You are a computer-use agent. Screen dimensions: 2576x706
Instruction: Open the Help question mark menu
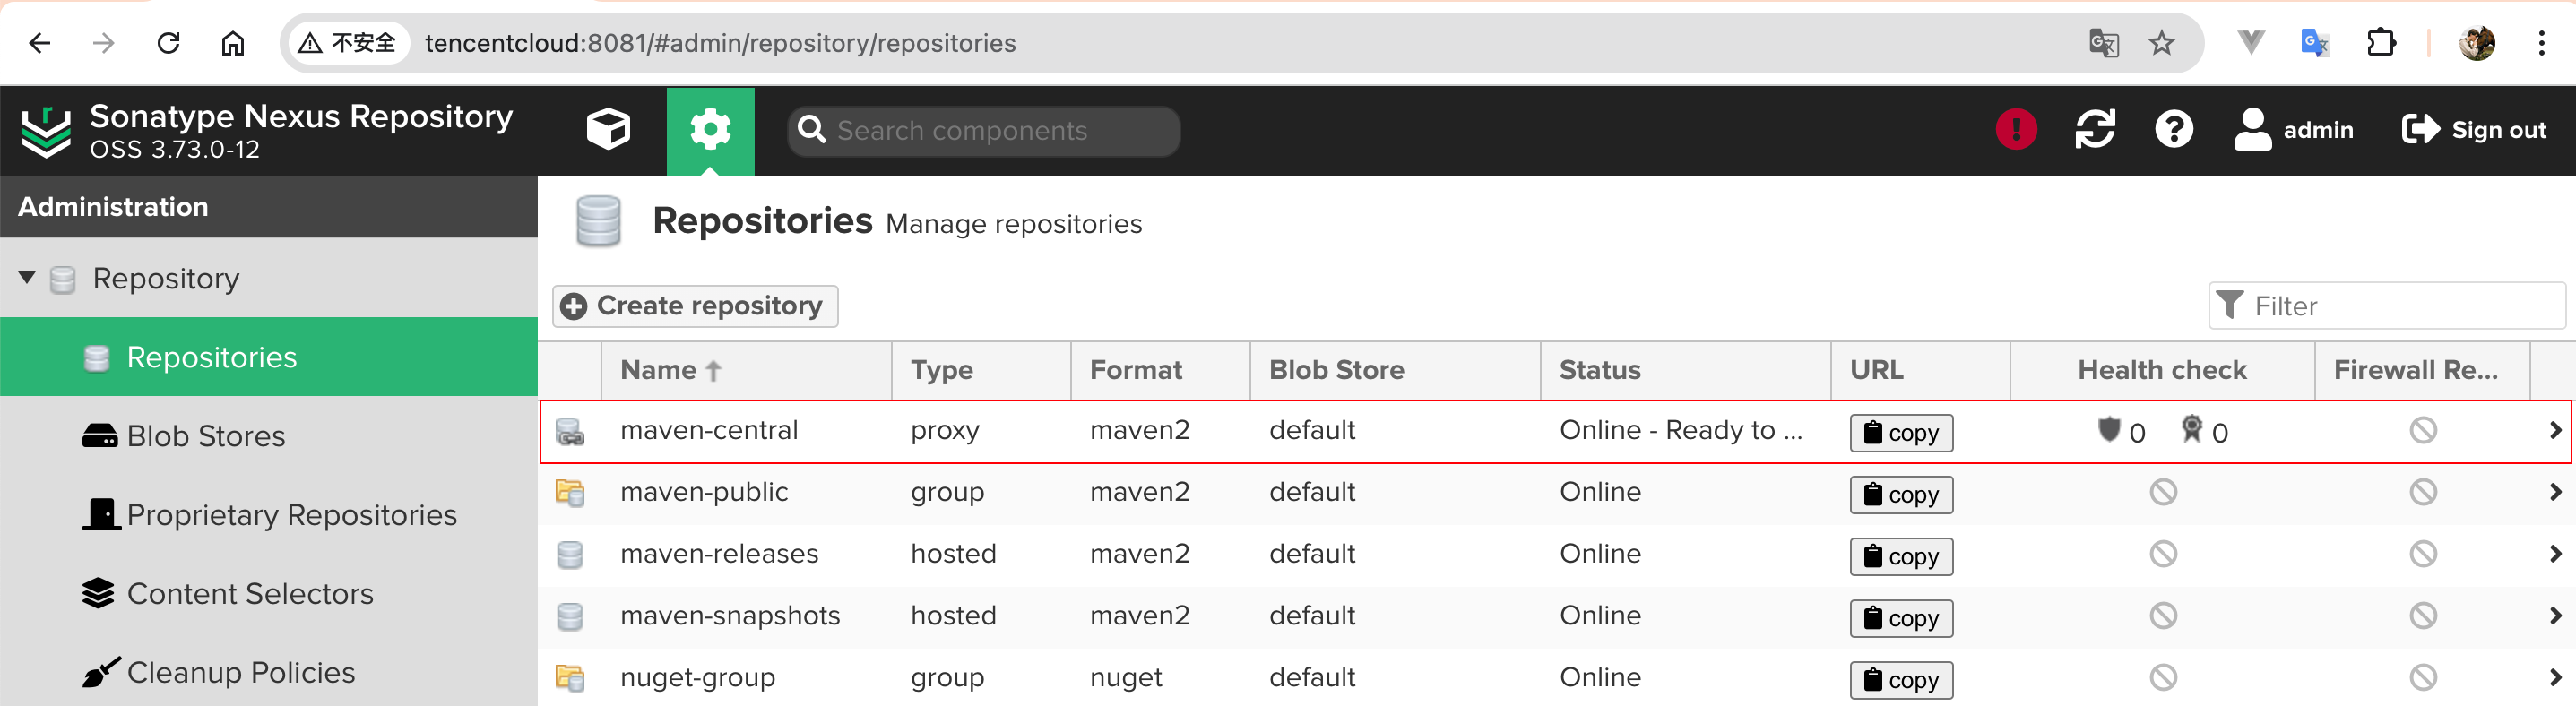pos(2174,130)
